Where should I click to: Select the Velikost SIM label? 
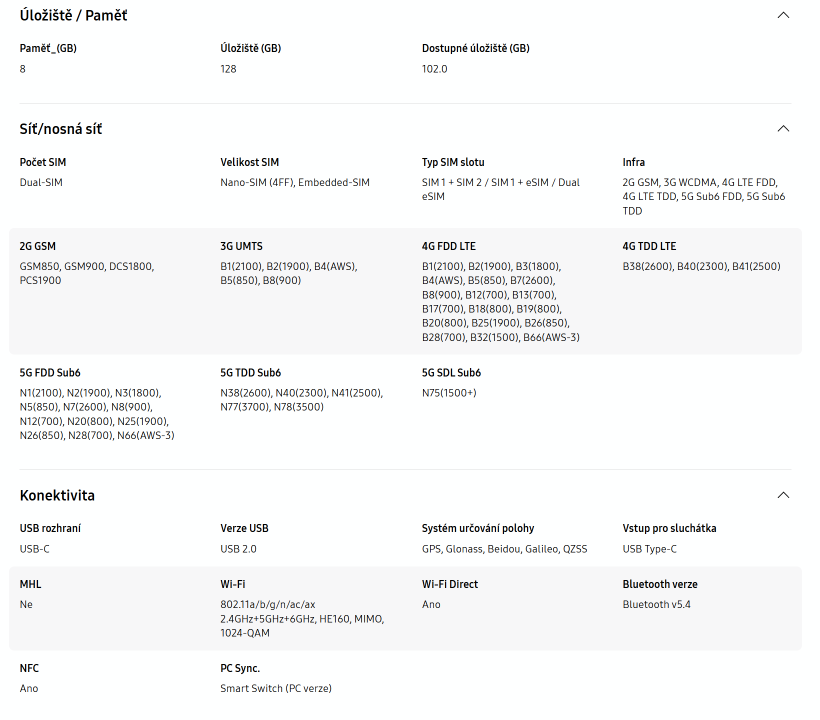click(x=249, y=162)
